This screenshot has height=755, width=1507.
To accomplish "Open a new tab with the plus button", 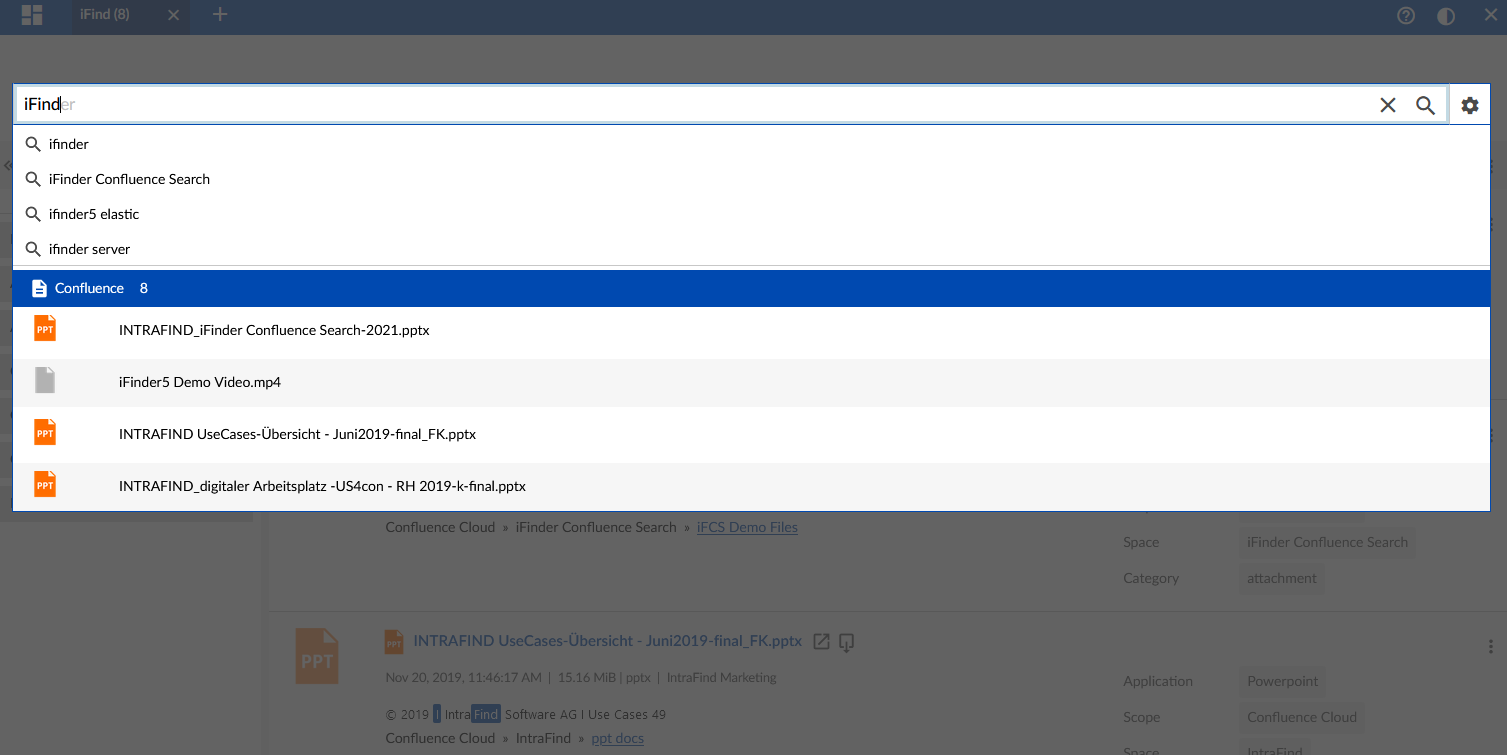I will [x=220, y=16].
